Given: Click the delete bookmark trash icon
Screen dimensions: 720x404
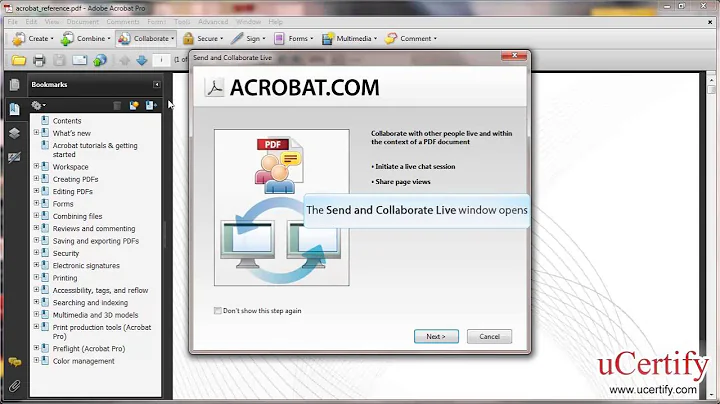Looking at the screenshot, I should tap(117, 106).
